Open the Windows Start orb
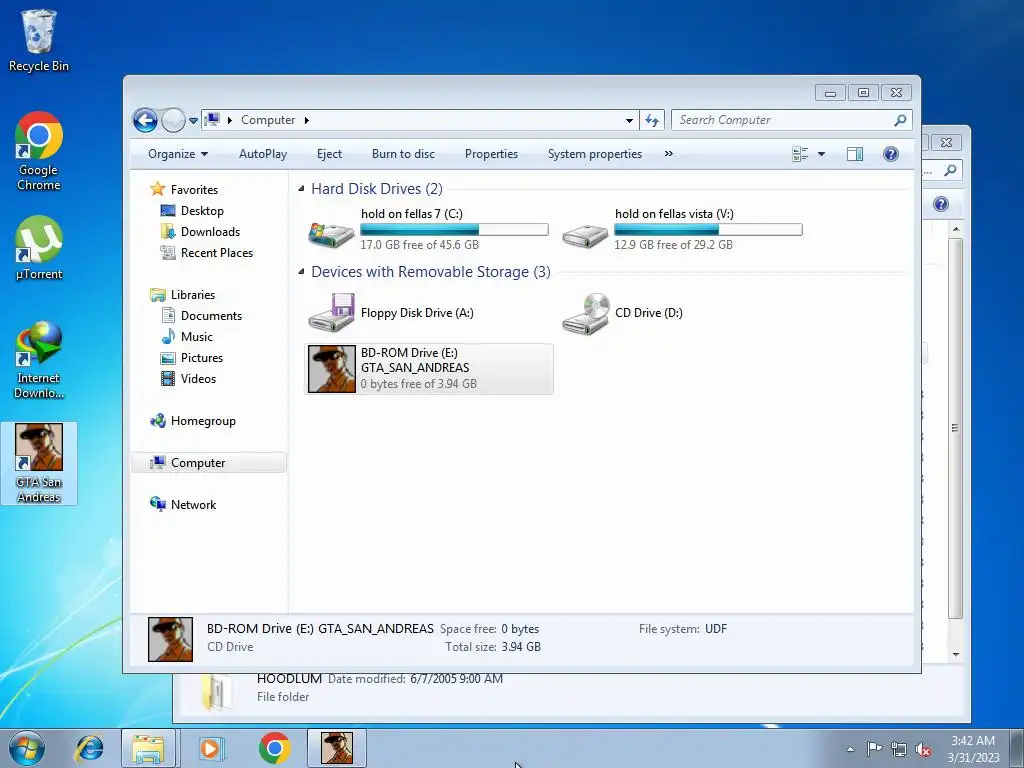Viewport: 1024px width, 768px height. pos(27,748)
